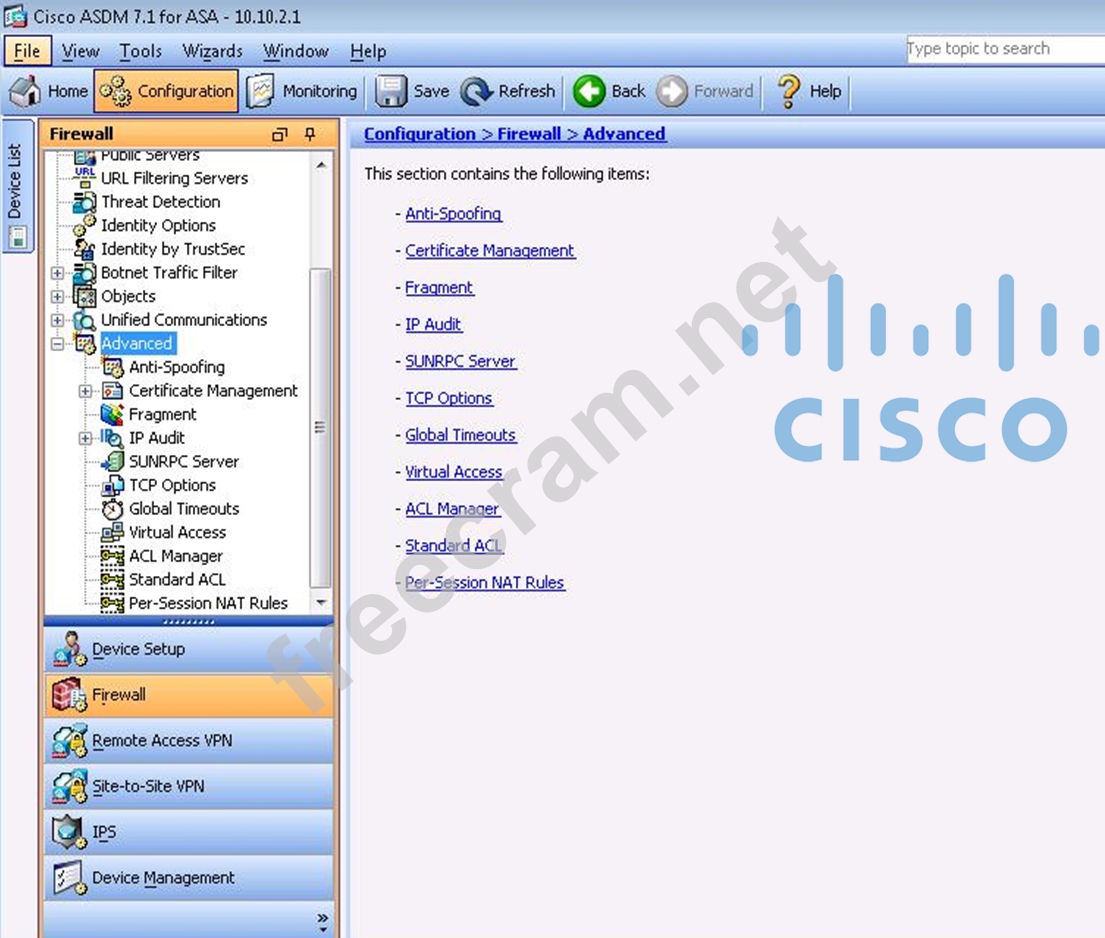The width and height of the screenshot is (1105, 938).
Task: Expand the Botnet Traffic Filter node
Action: click(57, 273)
